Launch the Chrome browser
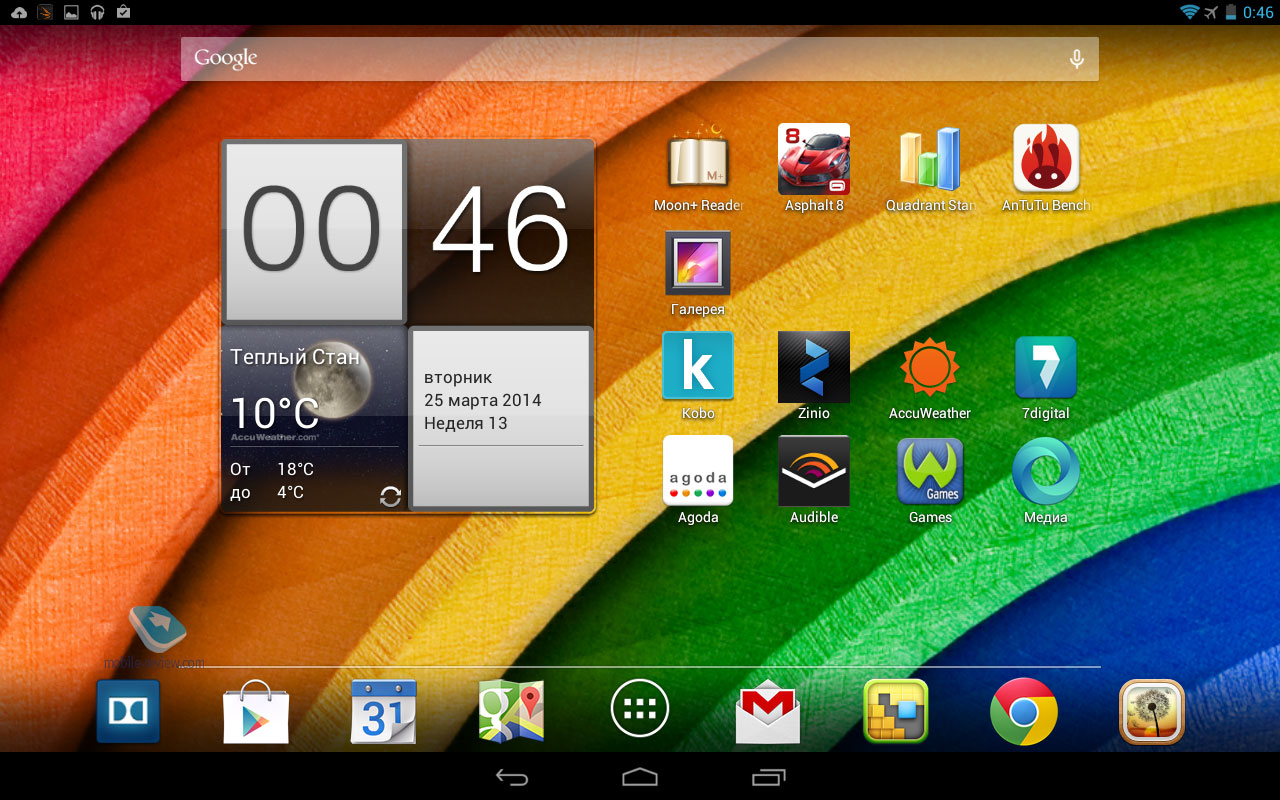 click(x=1024, y=711)
